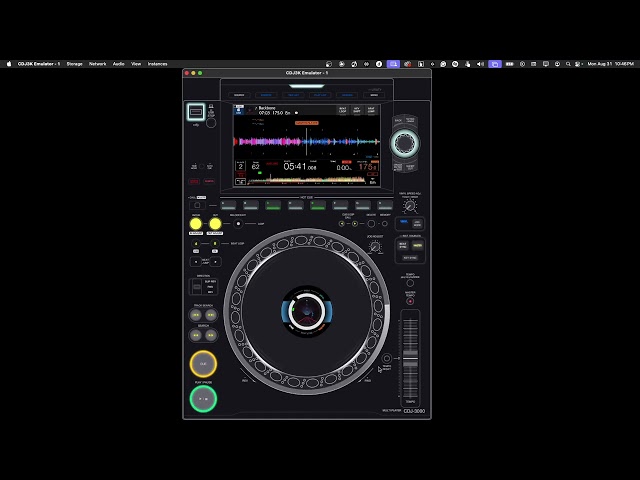The image size is (640, 480).
Task: Click the CUE/LOOP CALL right arrow
Action: pyautogui.click(x=355, y=224)
